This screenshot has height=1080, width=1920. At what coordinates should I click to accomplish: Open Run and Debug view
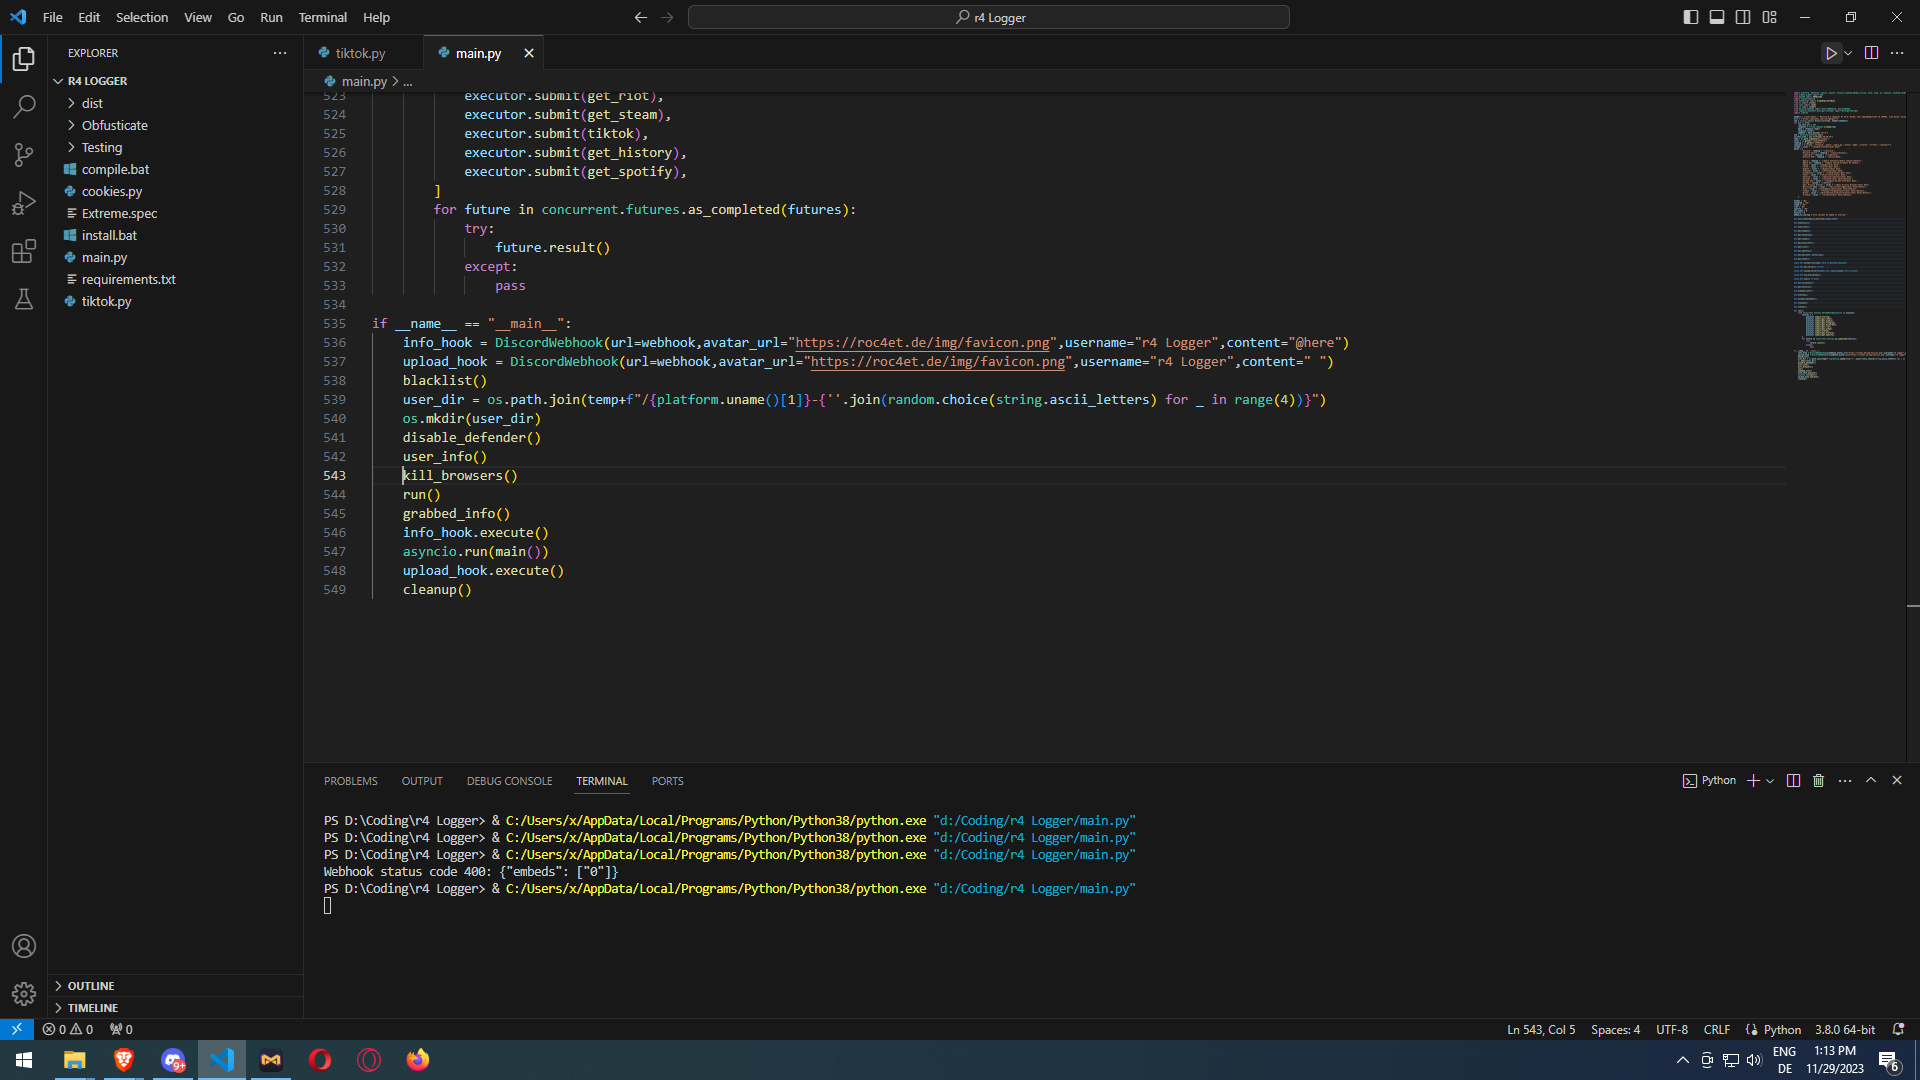coord(24,203)
